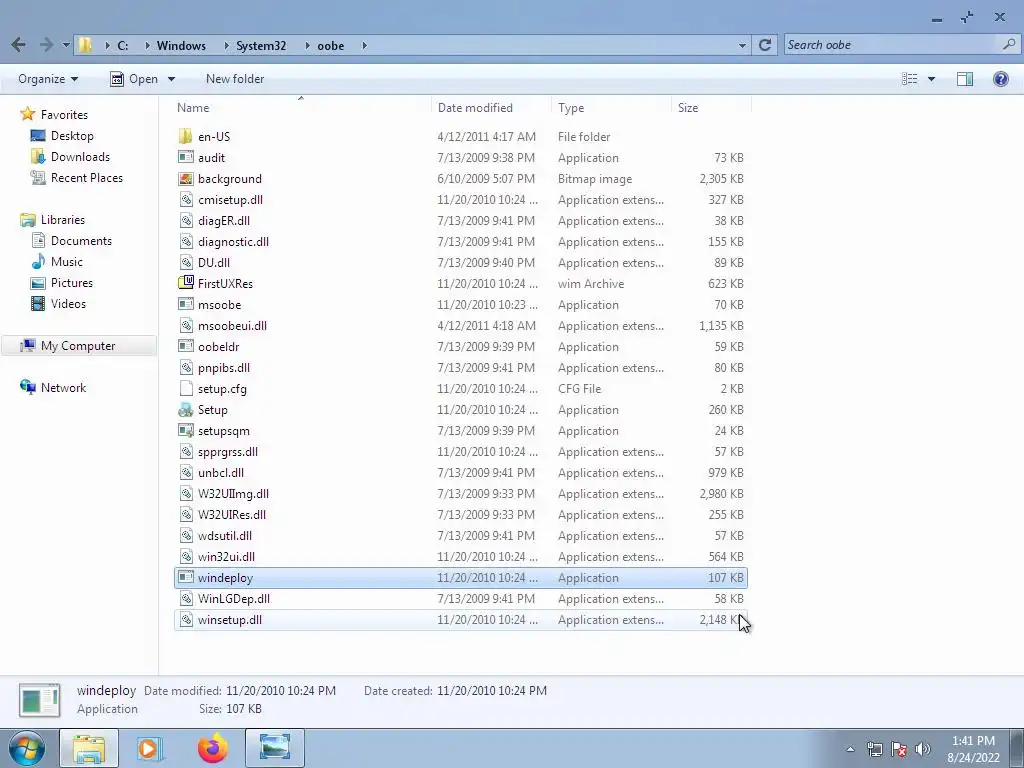Select the diagER.dll file name
Viewport: 1024px width, 768px height.
point(224,221)
